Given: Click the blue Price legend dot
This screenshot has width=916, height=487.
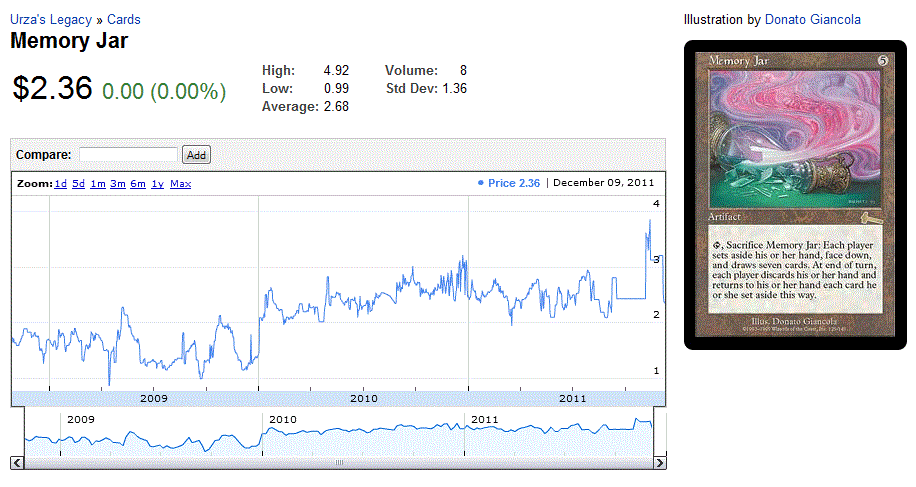Looking at the screenshot, I should [x=481, y=183].
